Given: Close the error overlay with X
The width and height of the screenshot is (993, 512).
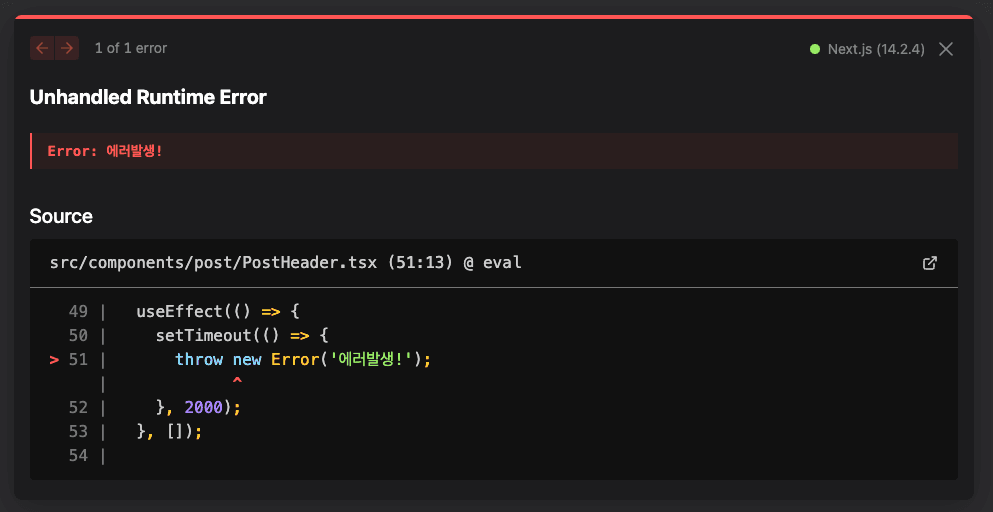Looking at the screenshot, I should click(x=946, y=49).
